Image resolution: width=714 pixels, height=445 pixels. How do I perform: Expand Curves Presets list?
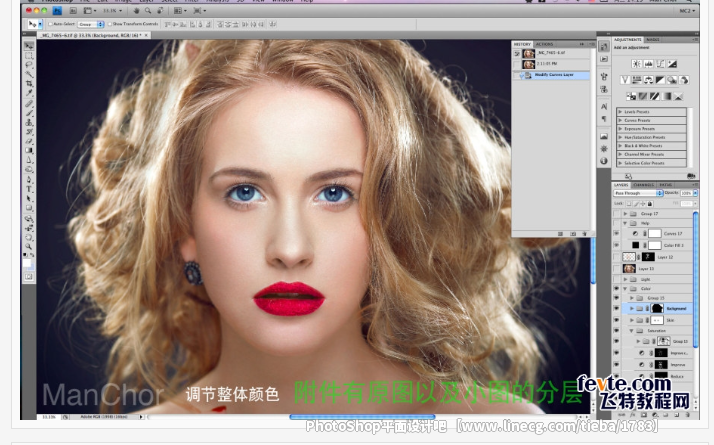620,120
